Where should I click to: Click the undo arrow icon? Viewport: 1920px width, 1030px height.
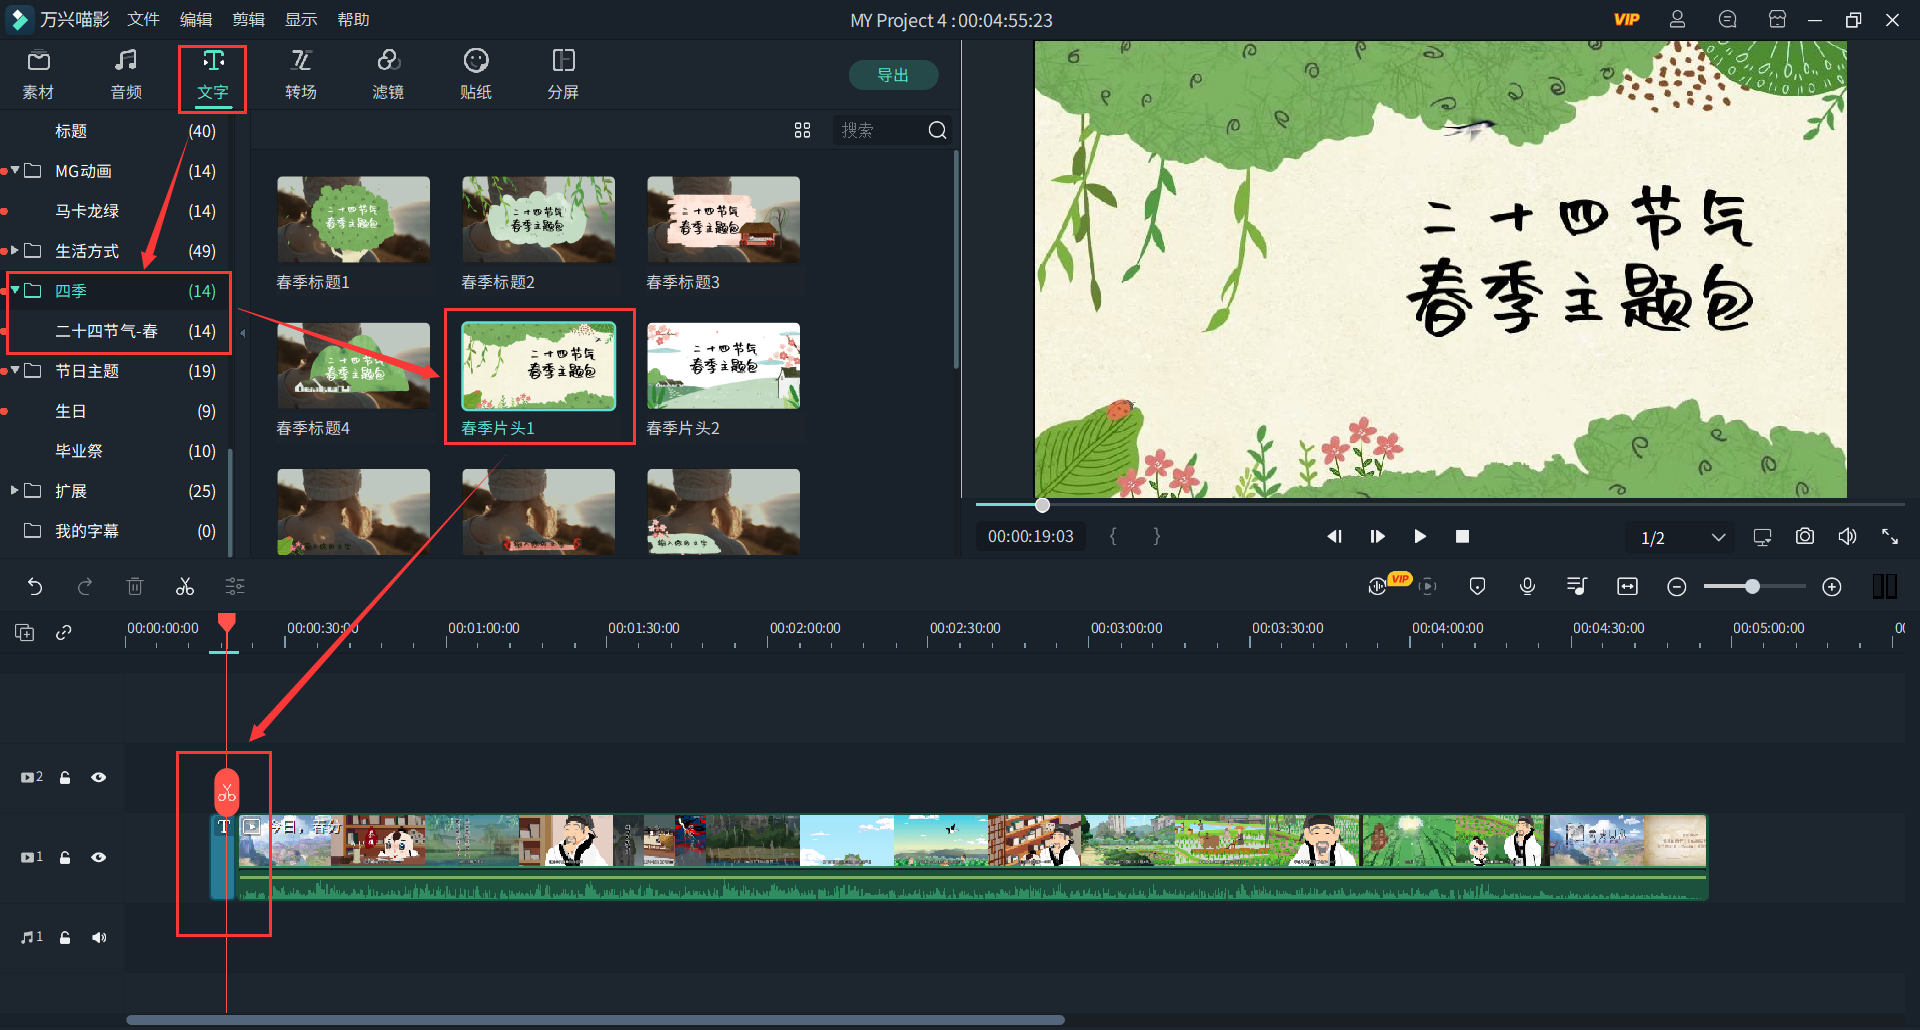(35, 587)
